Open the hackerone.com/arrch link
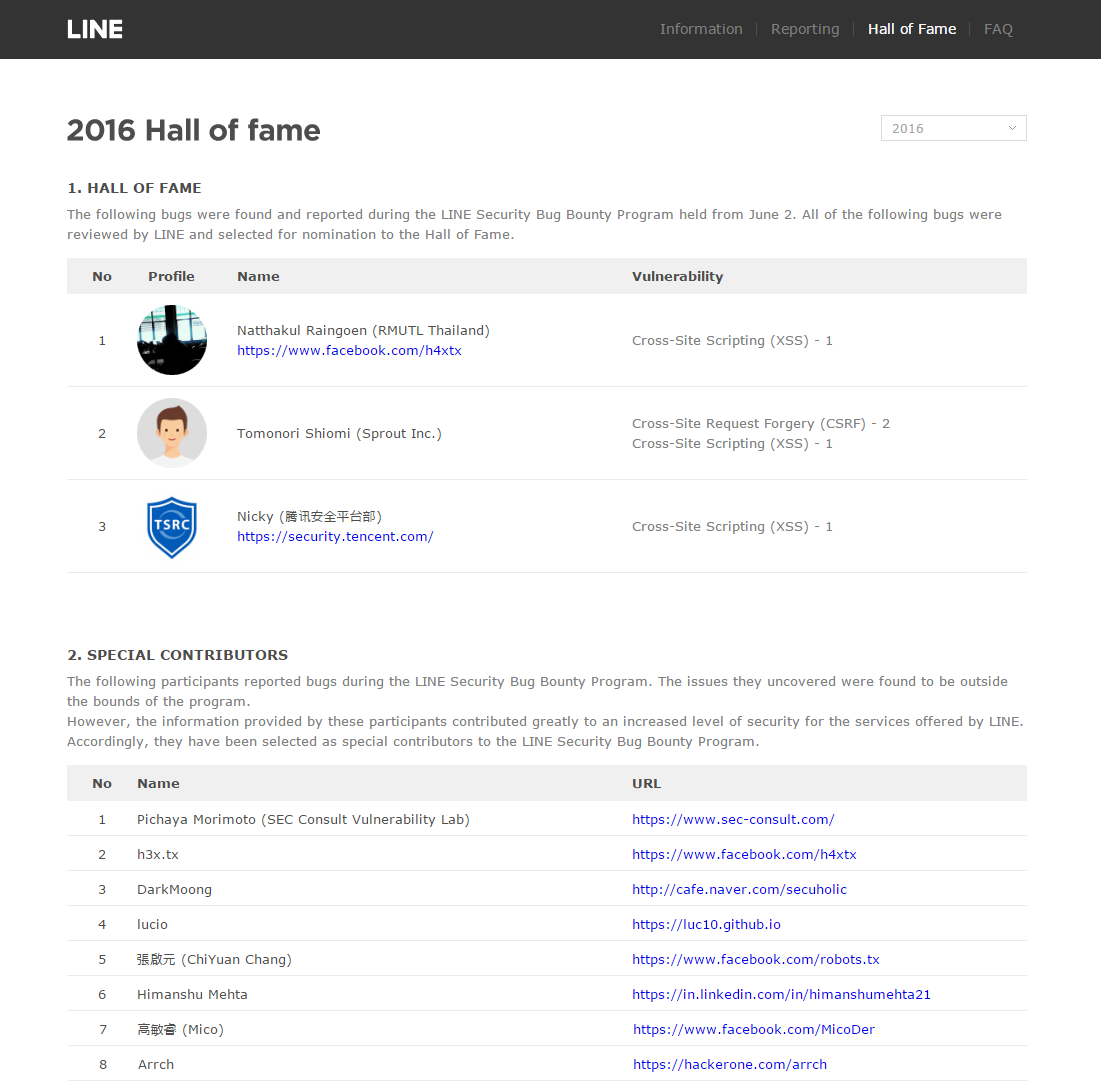 tap(730, 1064)
